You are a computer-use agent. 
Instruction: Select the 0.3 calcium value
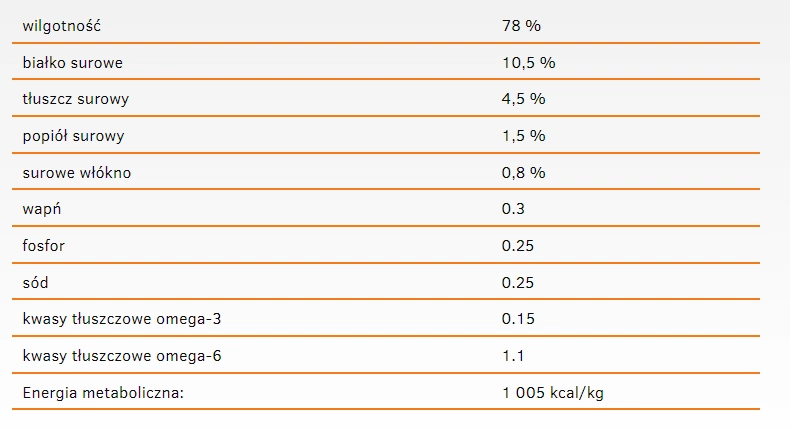coord(513,209)
